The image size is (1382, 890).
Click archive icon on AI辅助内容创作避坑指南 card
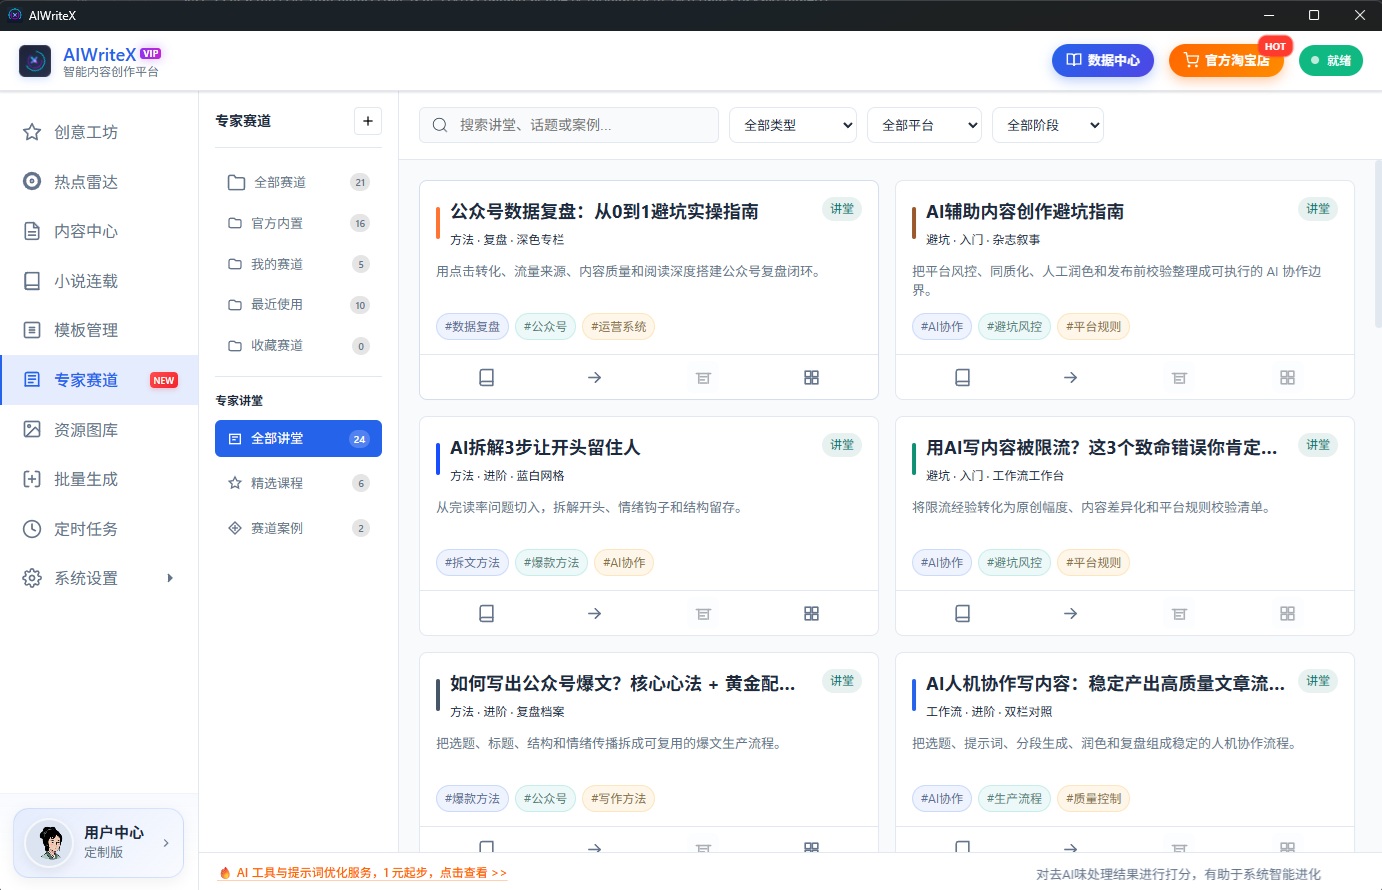coord(1179,377)
